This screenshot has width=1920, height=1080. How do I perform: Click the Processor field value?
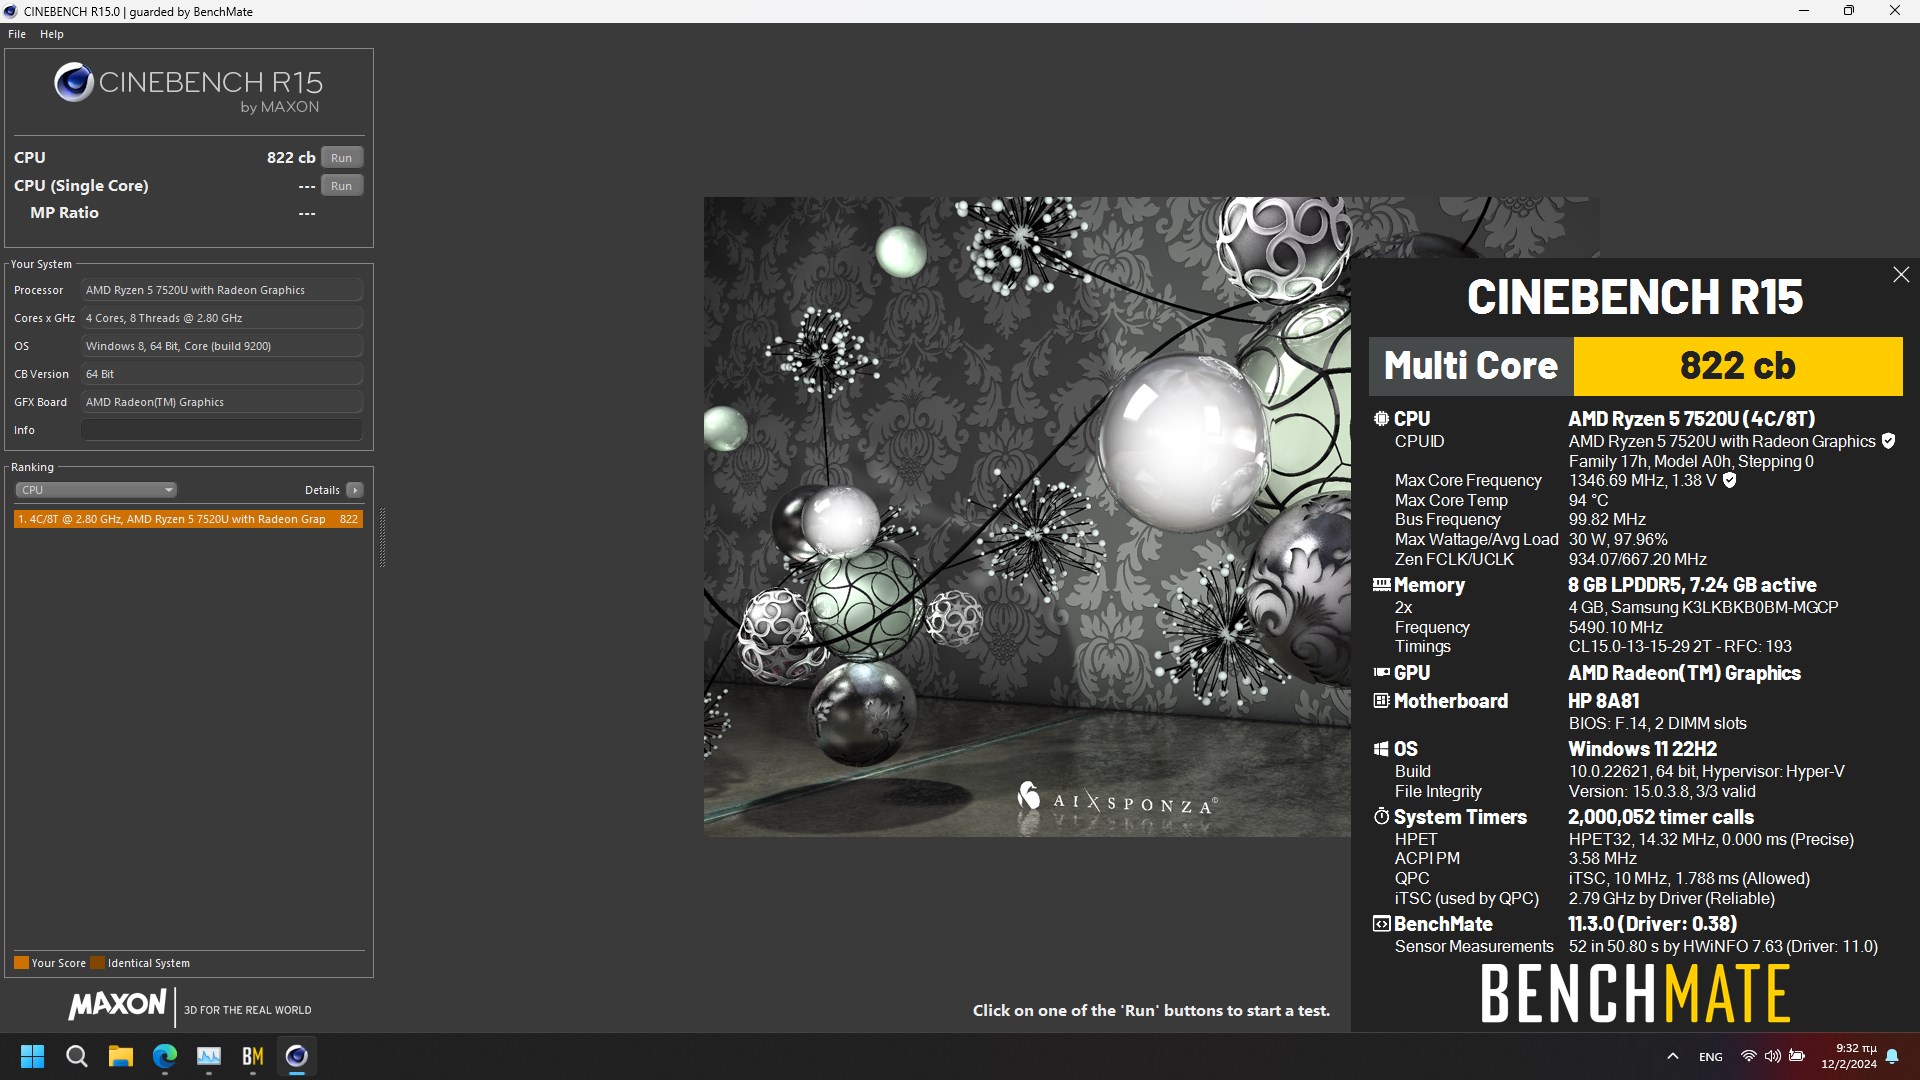coord(222,290)
